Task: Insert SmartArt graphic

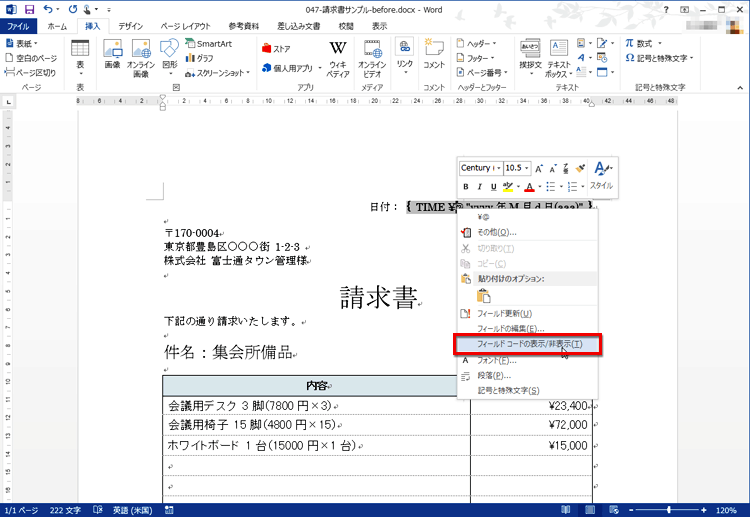Action: (209, 44)
